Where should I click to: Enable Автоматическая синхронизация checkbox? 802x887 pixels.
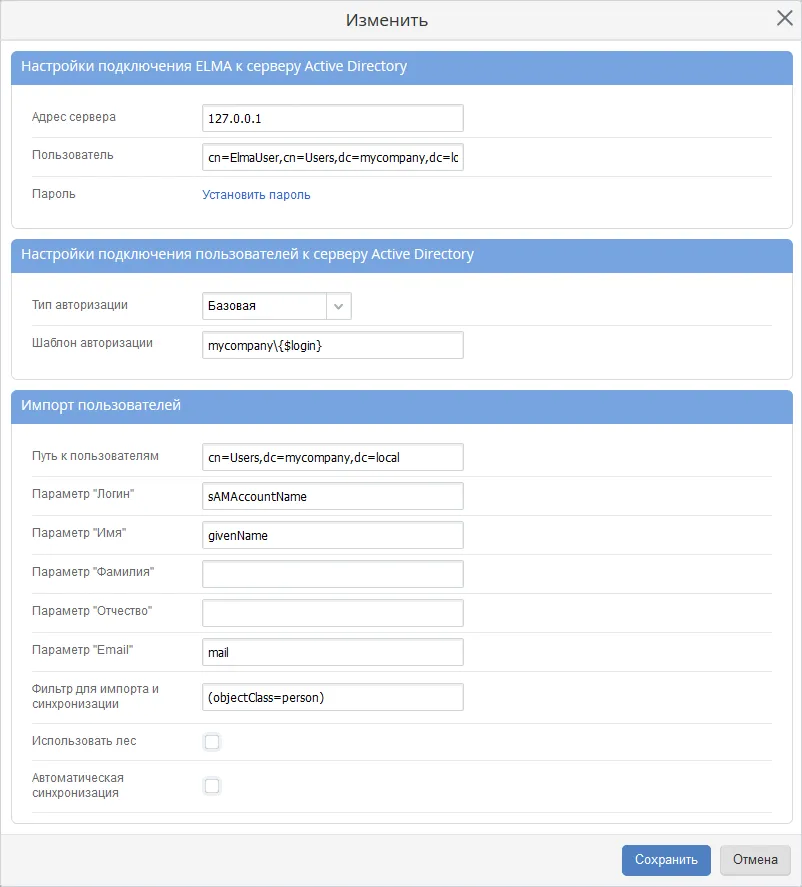click(211, 785)
